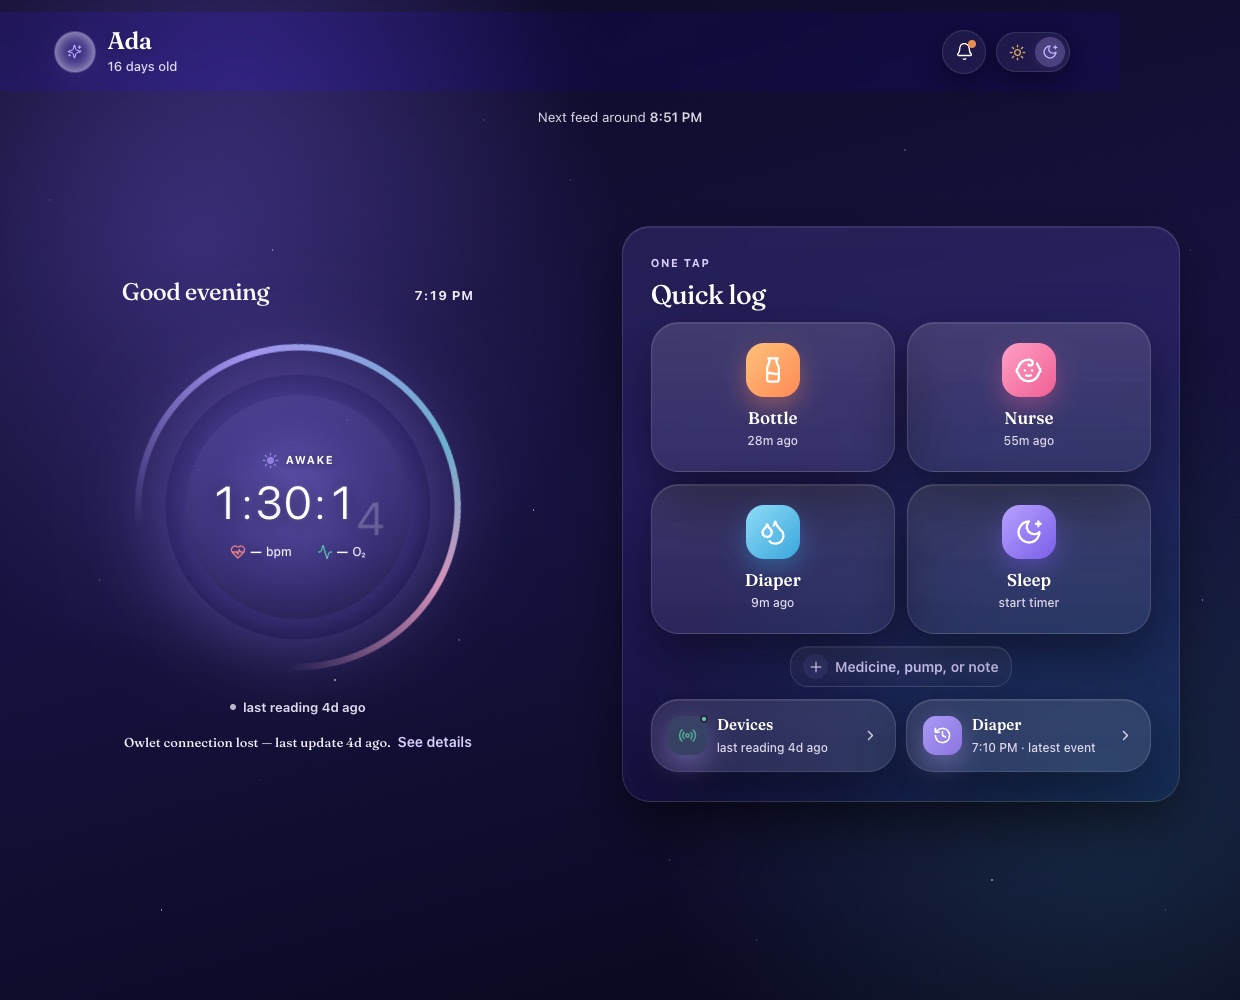The height and width of the screenshot is (1000, 1240).
Task: Click the purple history clock icon
Action: 942,735
